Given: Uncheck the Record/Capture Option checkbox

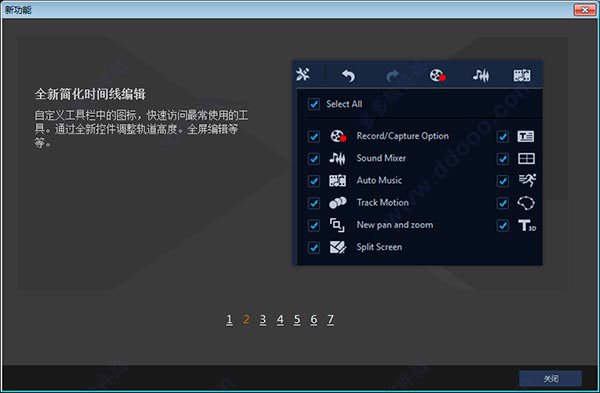Looking at the screenshot, I should click(314, 136).
